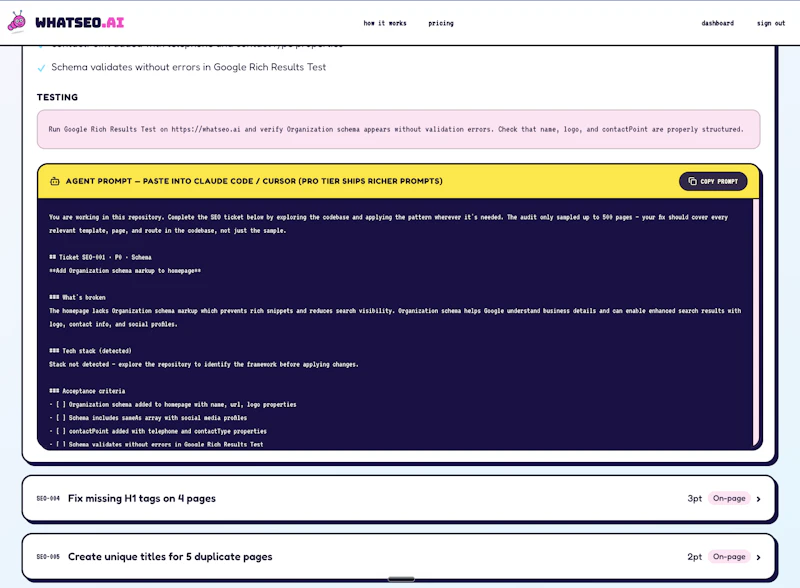Click the copy icon inside Copy Prompt
This screenshot has height=588, width=800.
coord(692,181)
